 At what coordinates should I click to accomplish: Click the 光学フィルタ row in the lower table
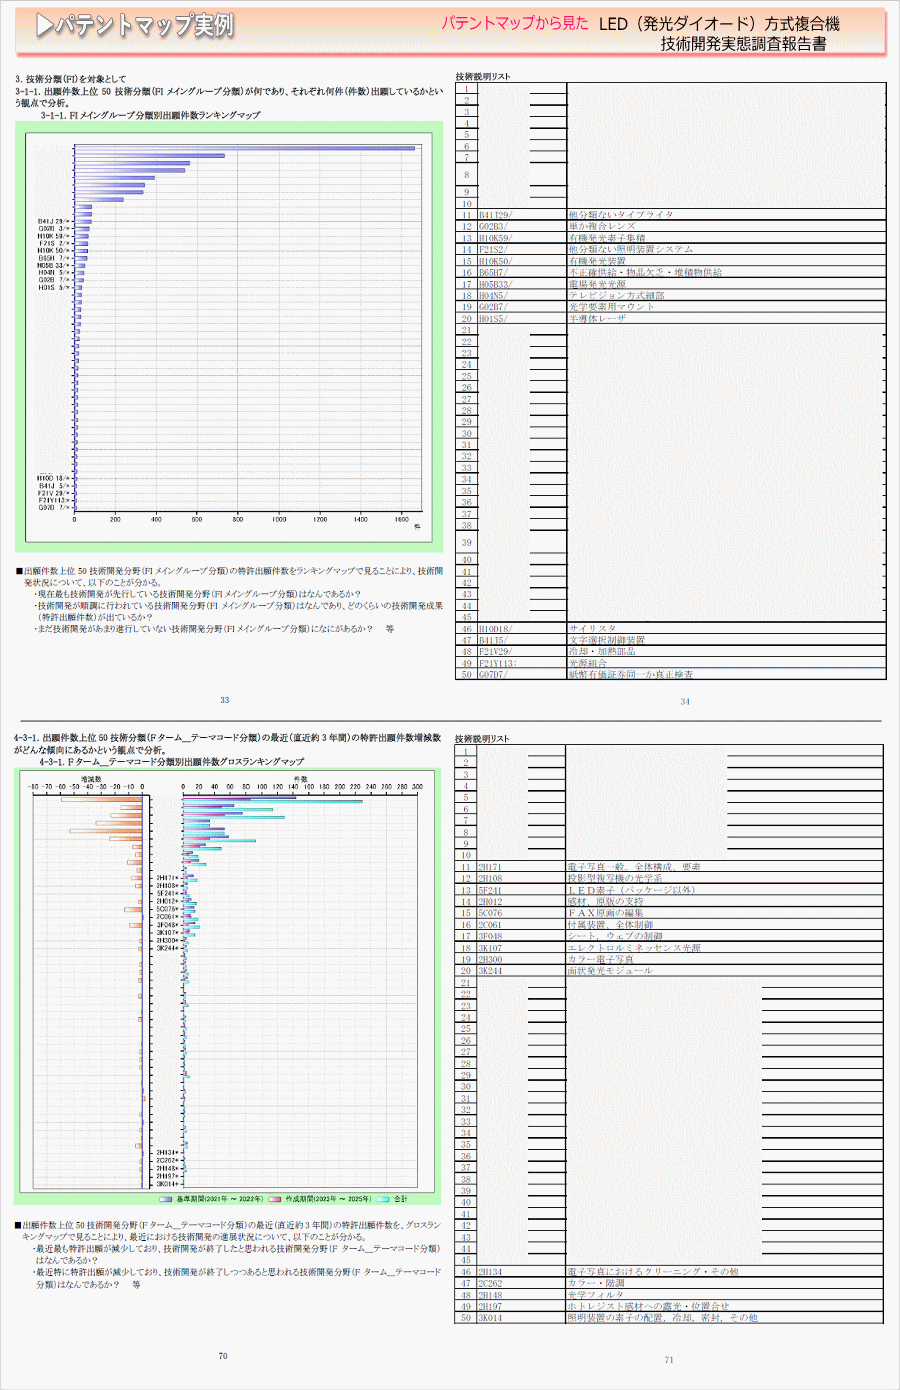coord(595,1295)
